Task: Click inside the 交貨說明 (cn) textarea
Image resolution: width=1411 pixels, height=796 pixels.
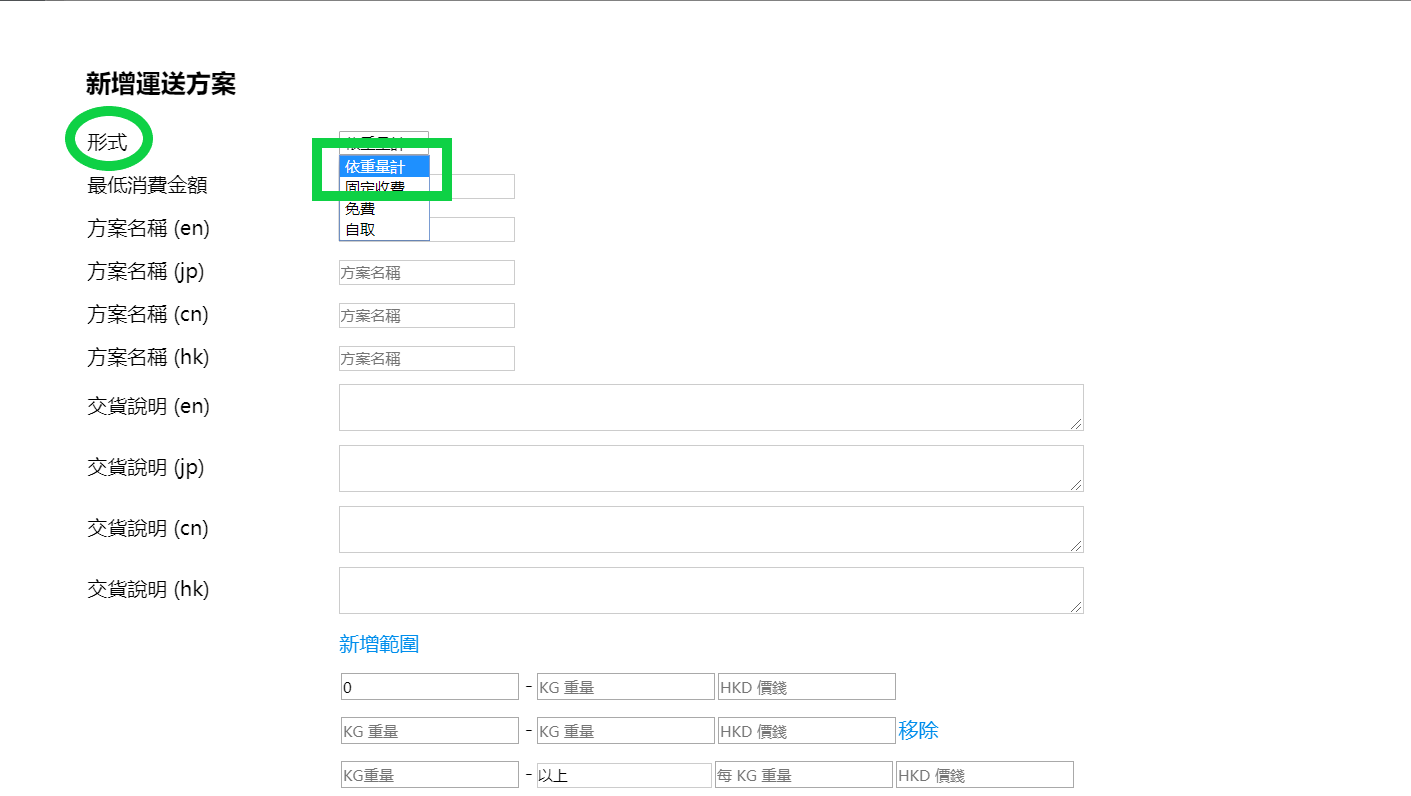Action: click(x=710, y=530)
